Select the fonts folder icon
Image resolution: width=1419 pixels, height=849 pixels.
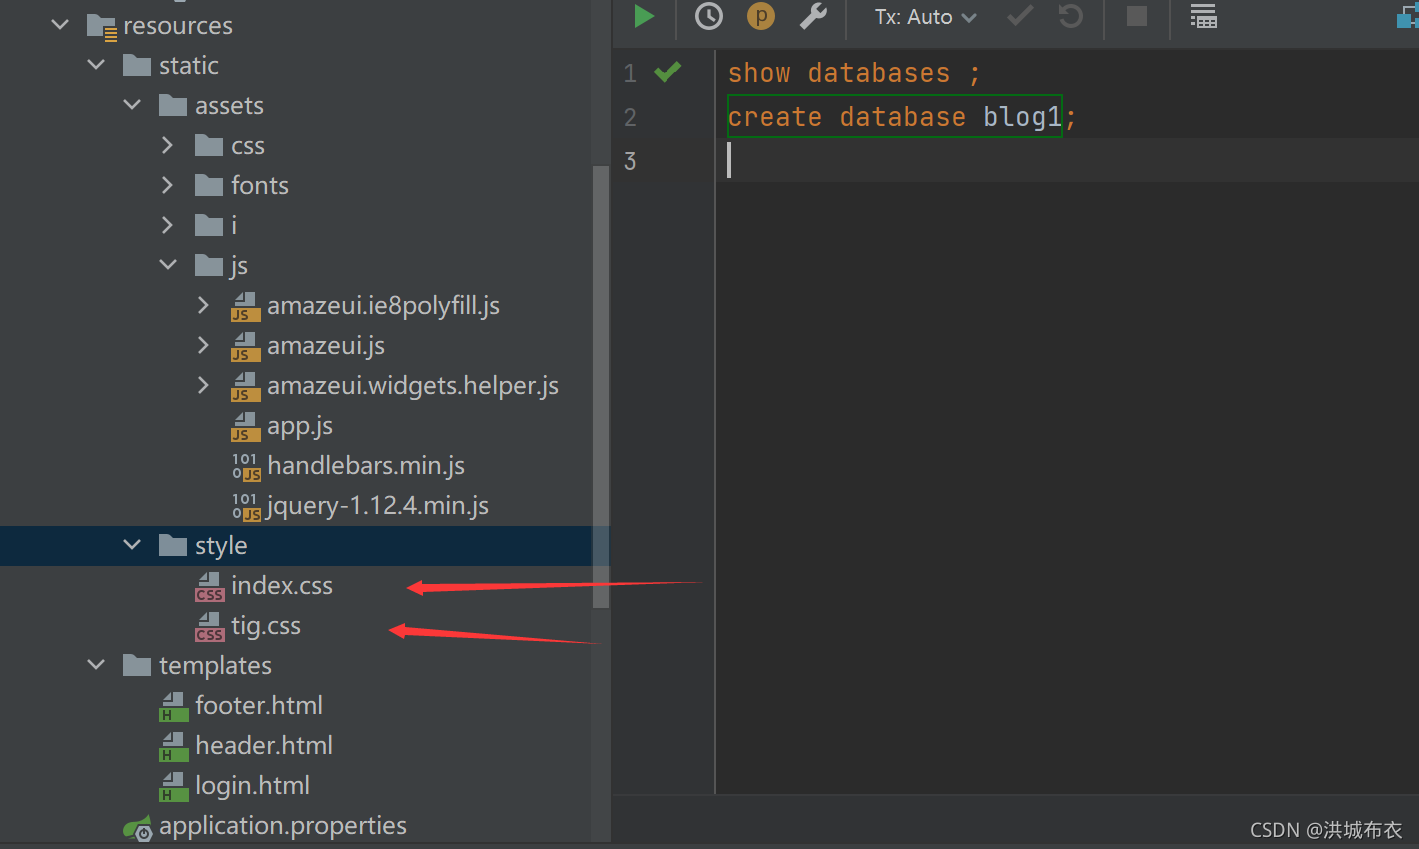(x=209, y=185)
